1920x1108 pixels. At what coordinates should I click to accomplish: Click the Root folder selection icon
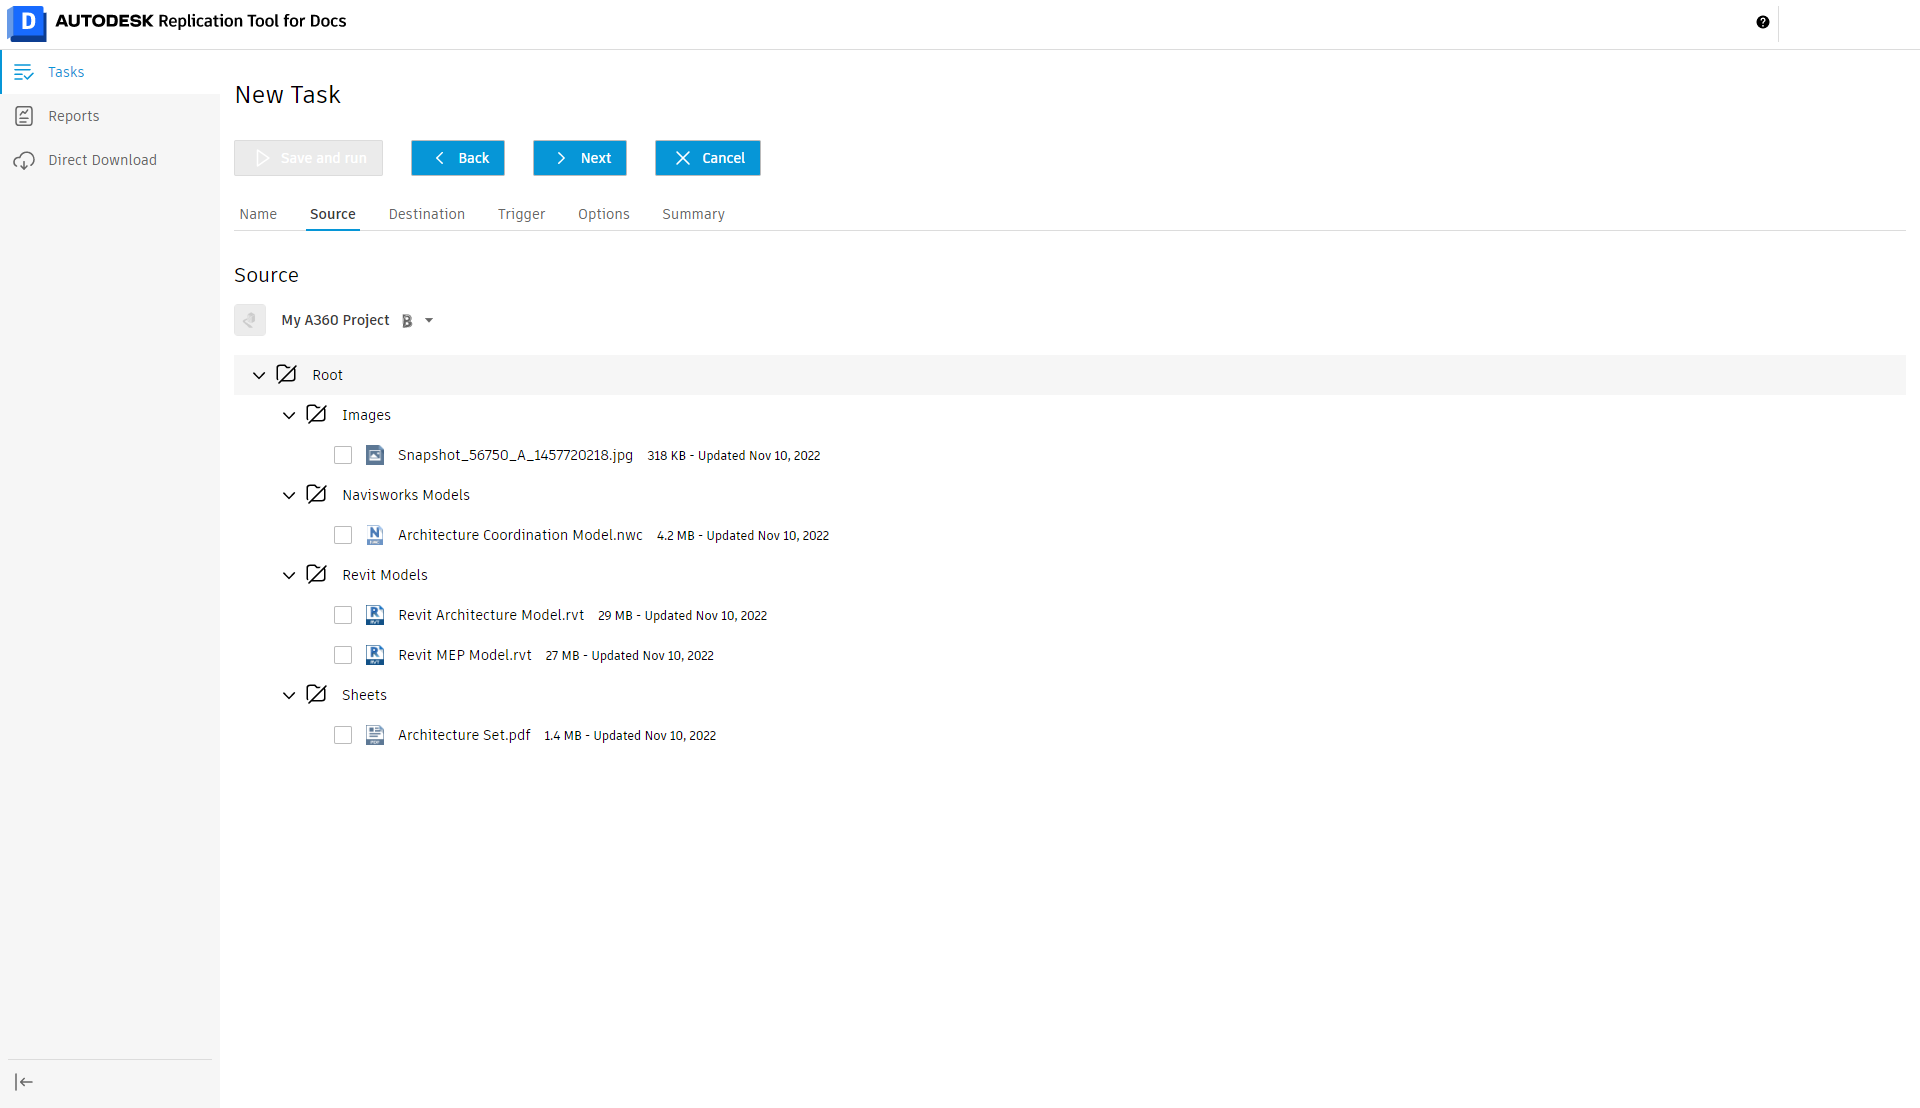(286, 374)
